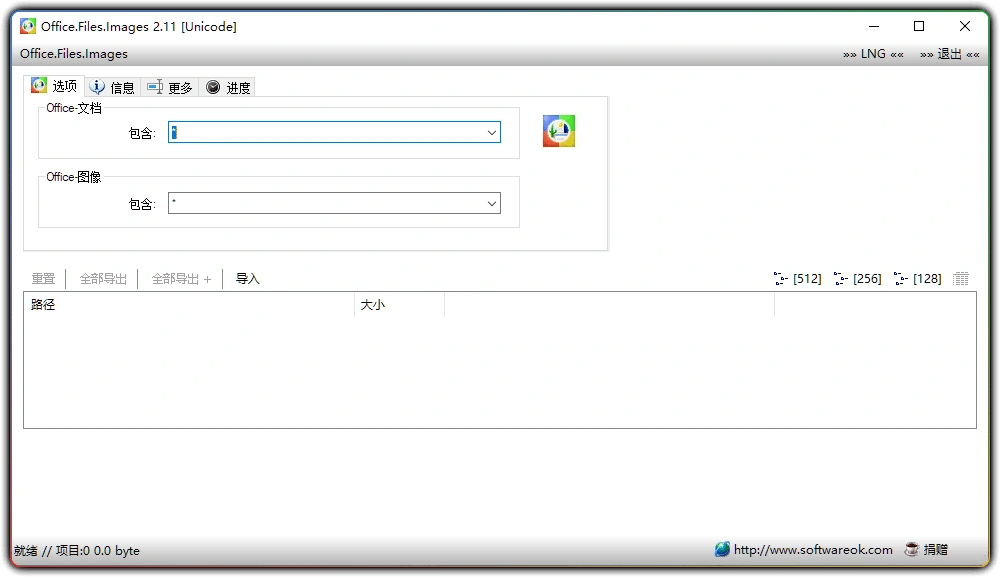
Task: Open the LNG language menu
Action: 873,54
